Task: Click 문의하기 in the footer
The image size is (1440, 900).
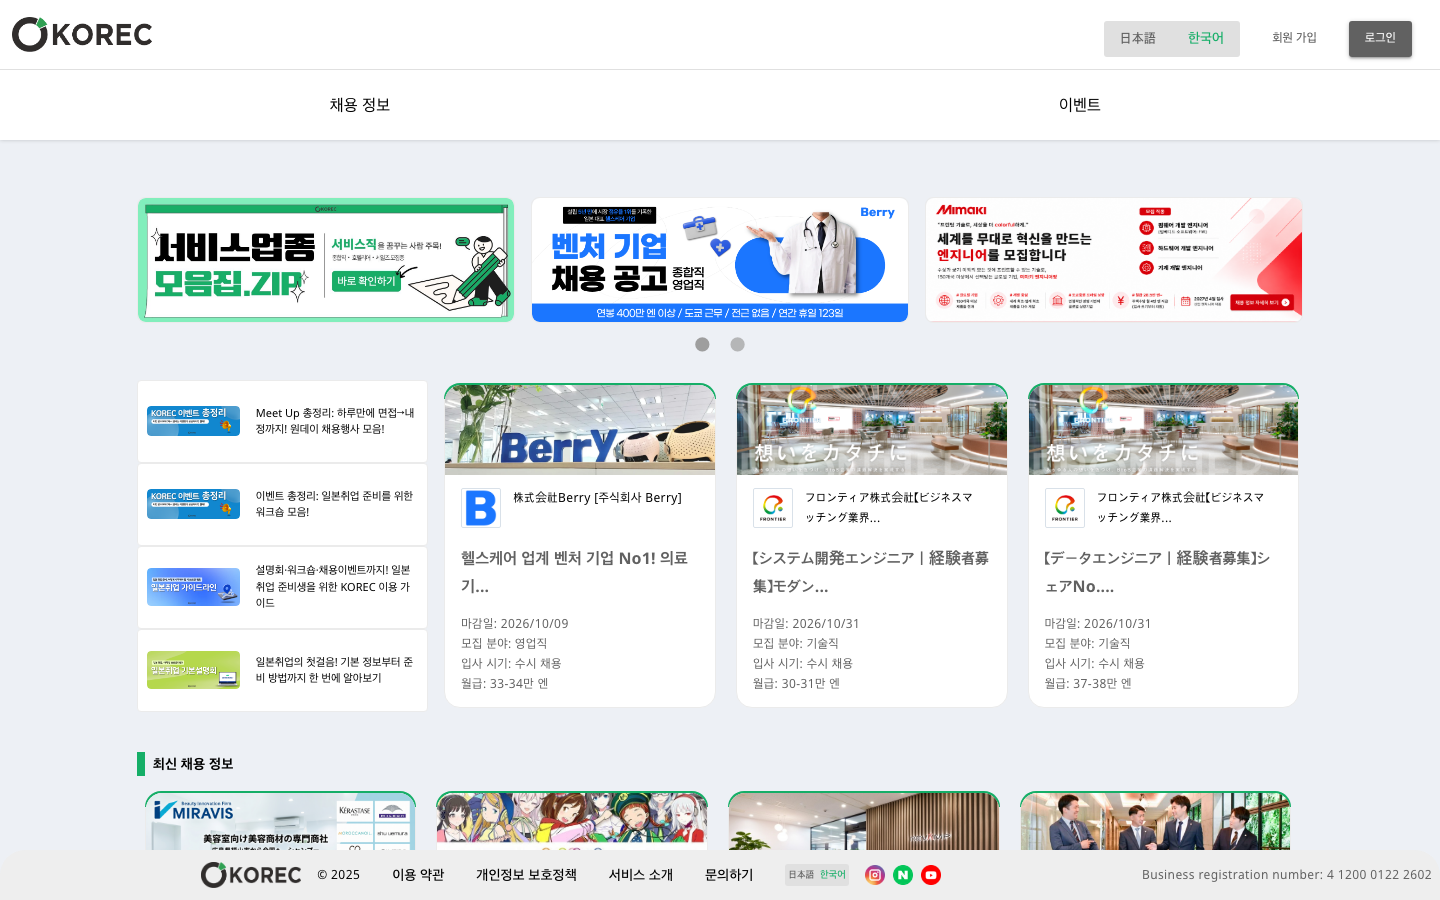Action: coord(729,875)
